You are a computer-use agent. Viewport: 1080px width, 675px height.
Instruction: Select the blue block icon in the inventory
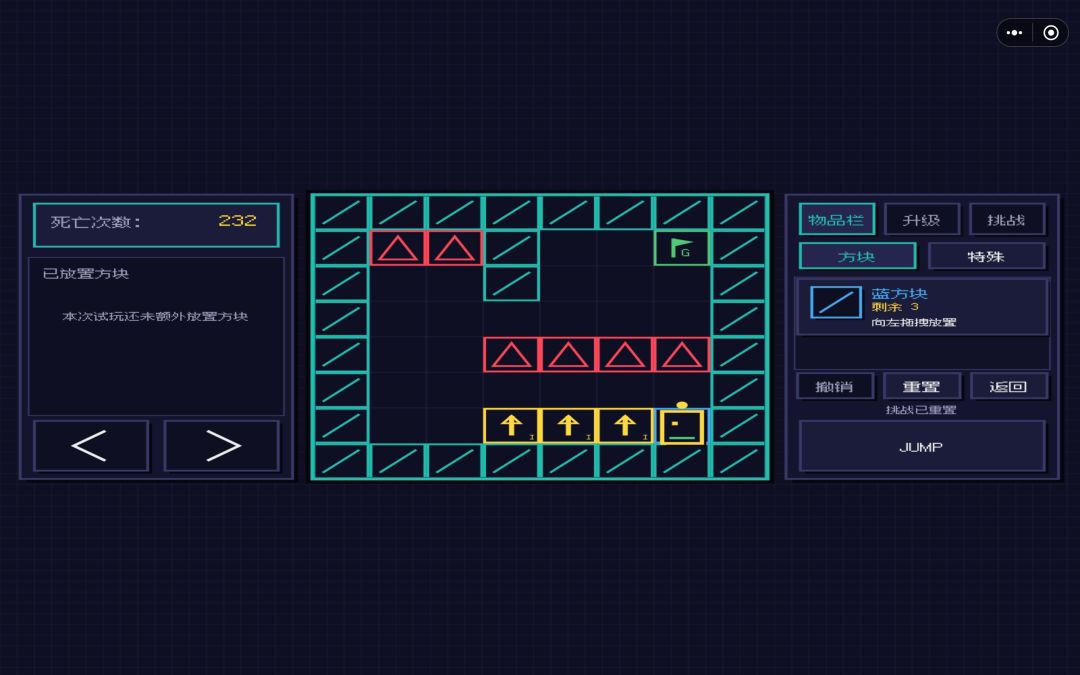tap(835, 302)
